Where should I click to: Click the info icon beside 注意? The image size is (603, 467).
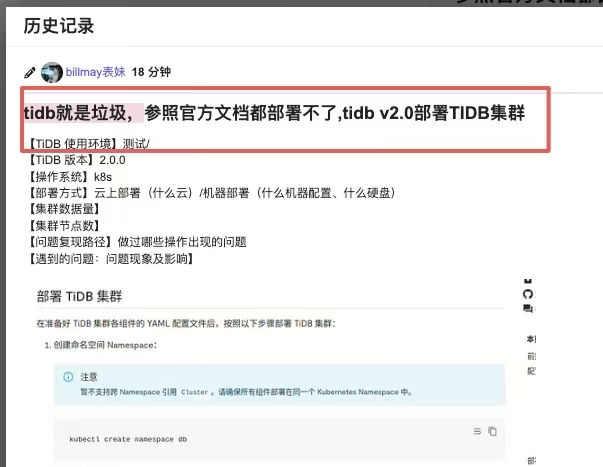click(x=68, y=377)
